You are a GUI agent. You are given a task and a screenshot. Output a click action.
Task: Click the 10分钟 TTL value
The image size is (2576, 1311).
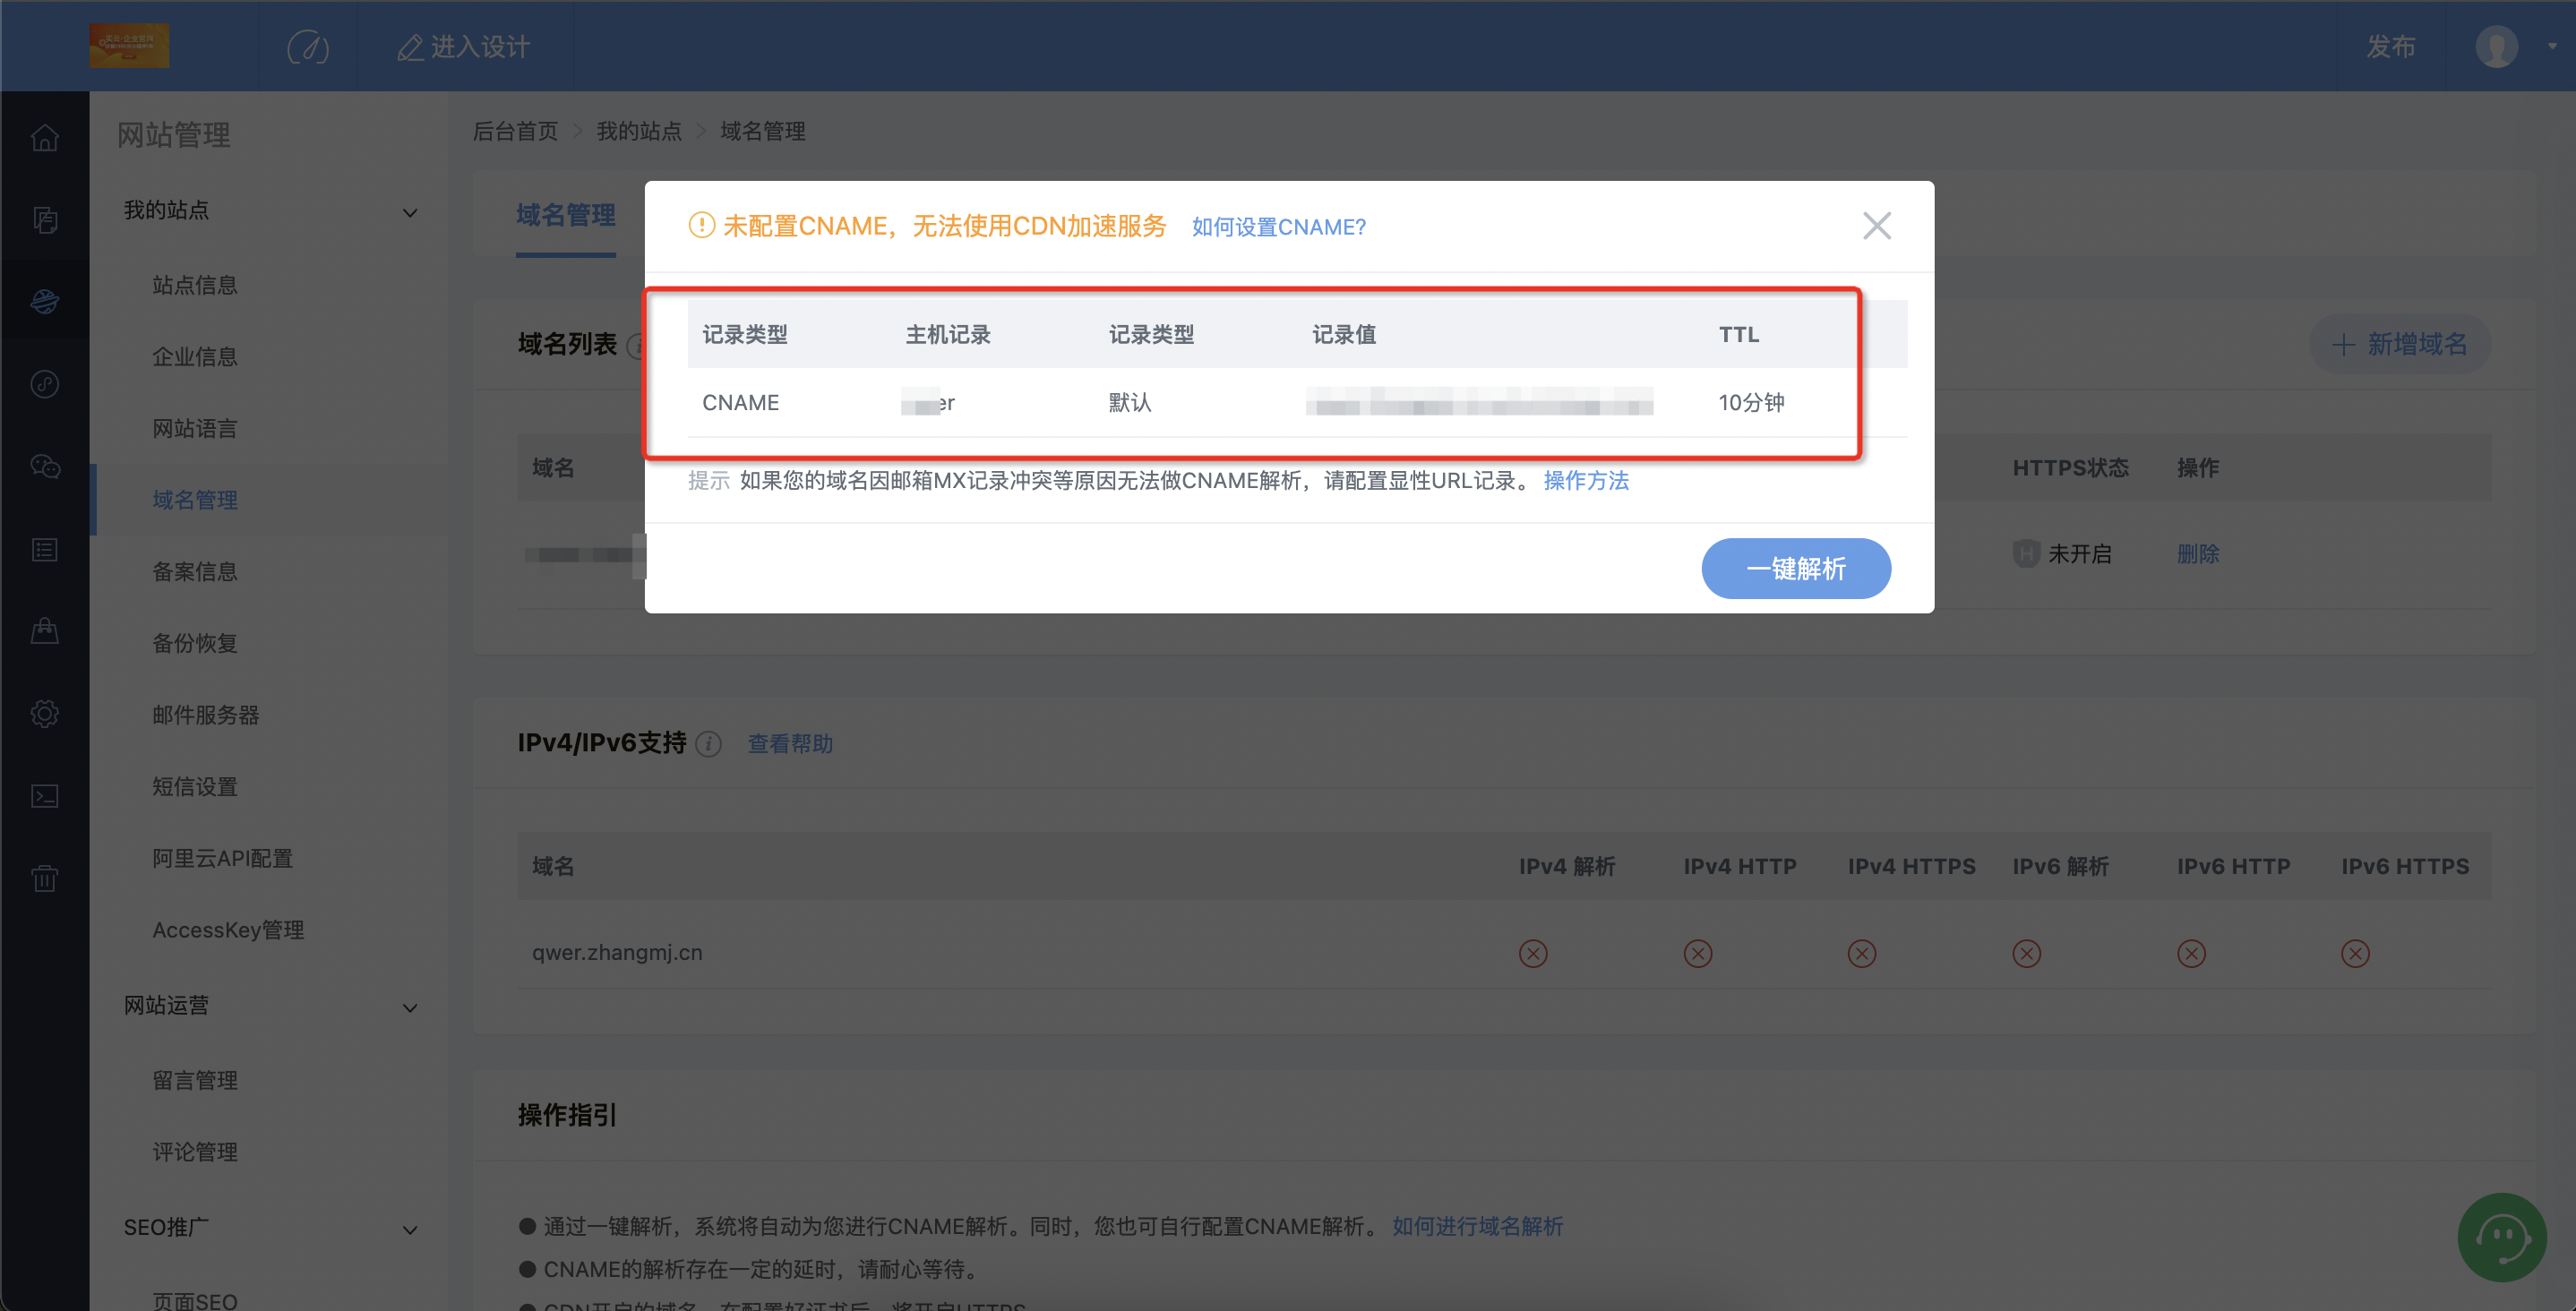[1751, 403]
